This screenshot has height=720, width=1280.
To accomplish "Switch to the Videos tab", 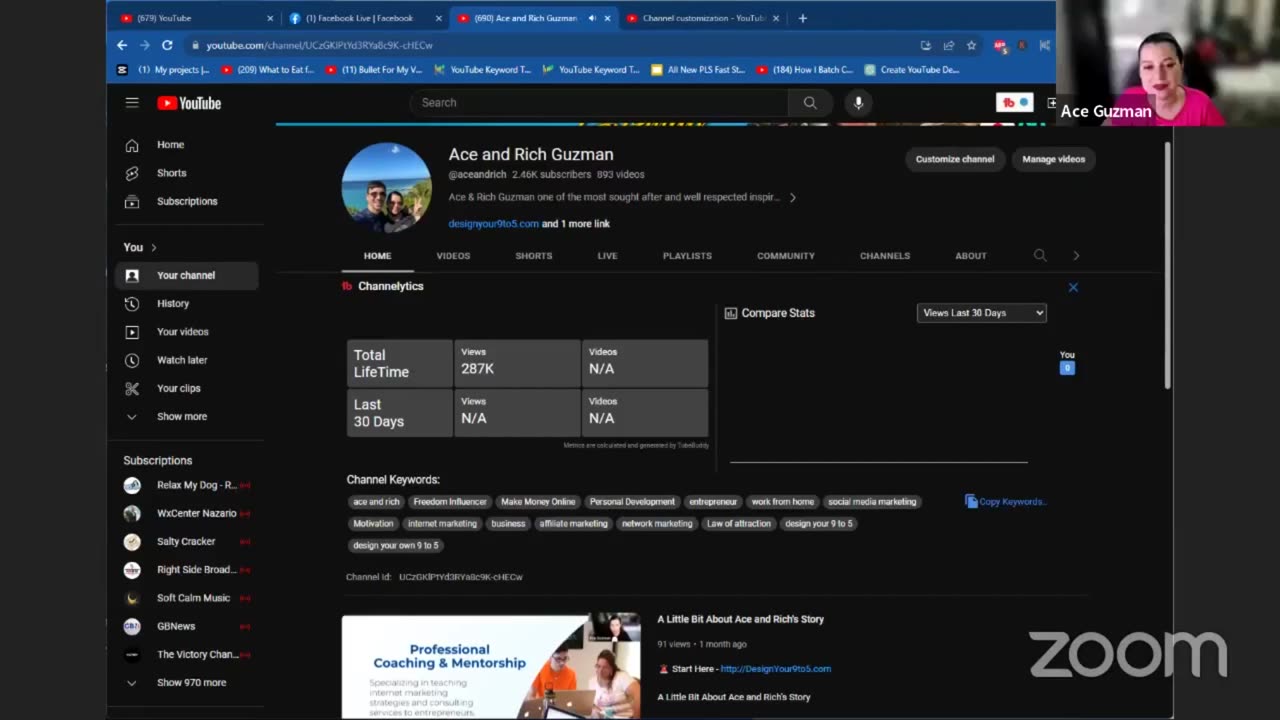I will 453,256.
